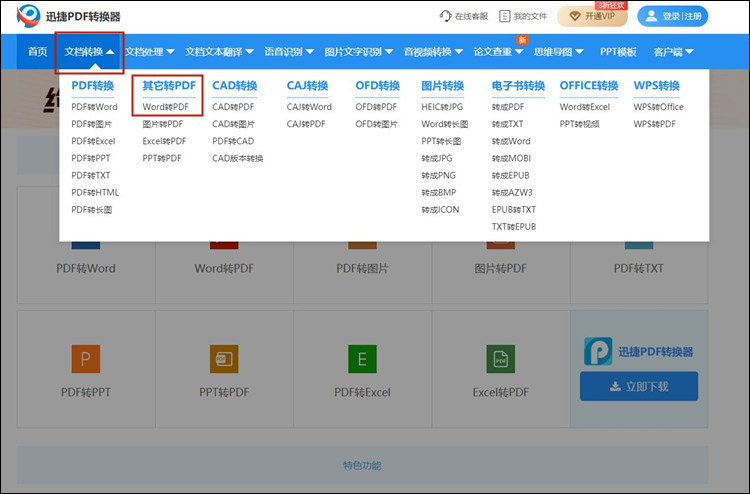Select CAJ转Word entry
The width and height of the screenshot is (750, 494).
(309, 107)
